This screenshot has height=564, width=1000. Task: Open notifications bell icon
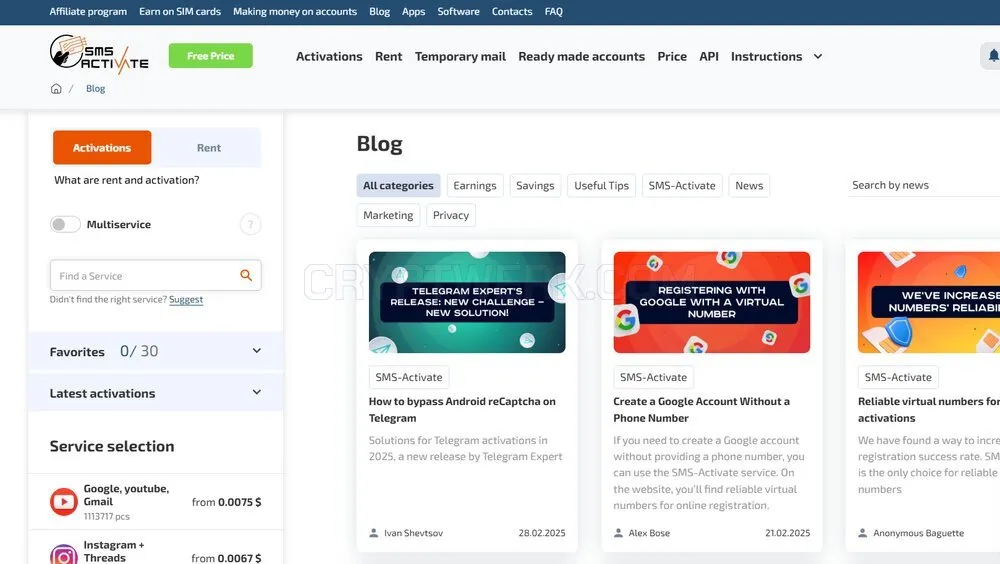coord(993,56)
